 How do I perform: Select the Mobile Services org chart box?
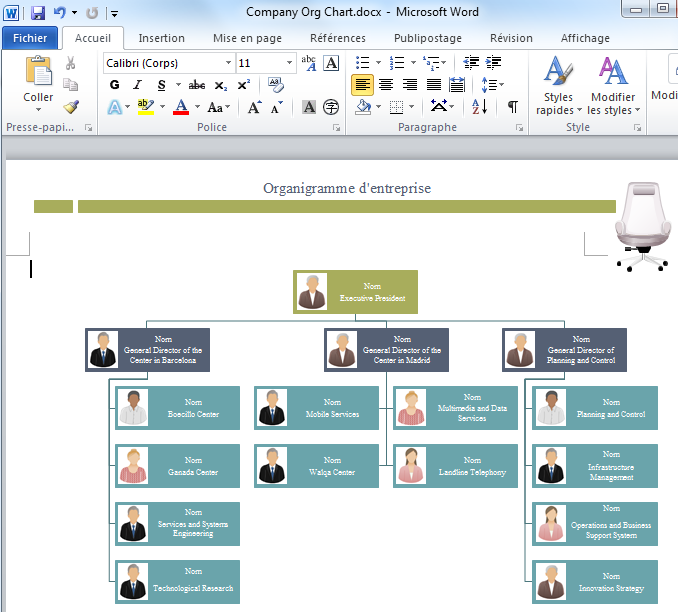click(317, 408)
